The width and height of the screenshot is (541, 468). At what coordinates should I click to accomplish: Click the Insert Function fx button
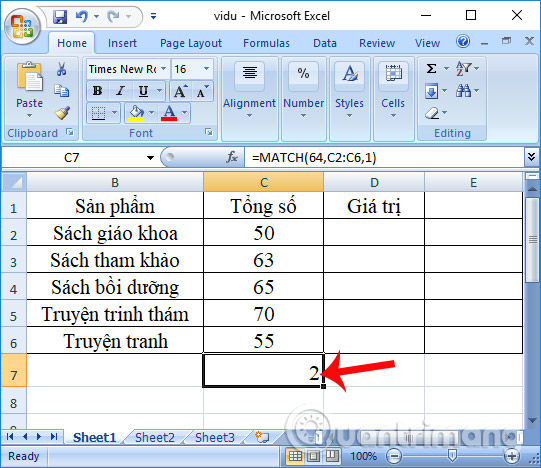point(232,157)
